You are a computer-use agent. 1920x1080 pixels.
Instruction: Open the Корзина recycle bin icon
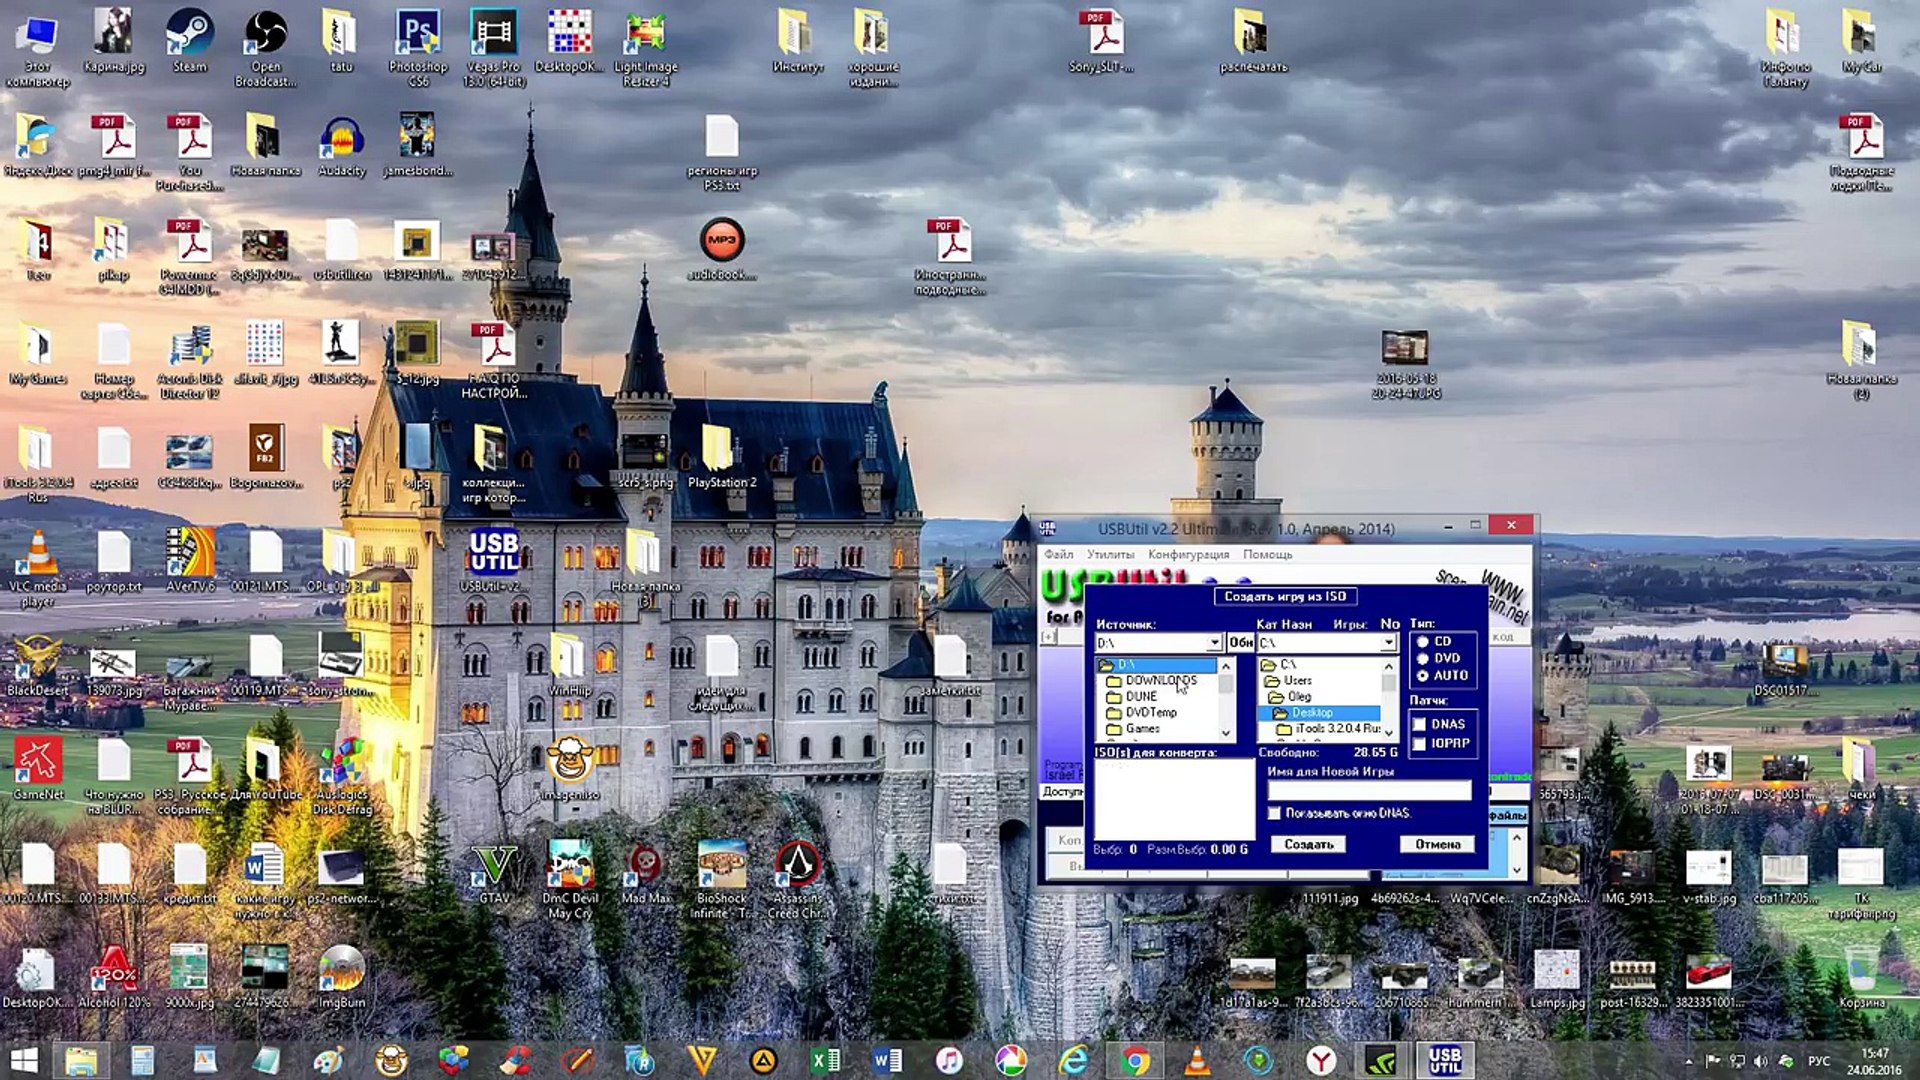pos(1861,977)
